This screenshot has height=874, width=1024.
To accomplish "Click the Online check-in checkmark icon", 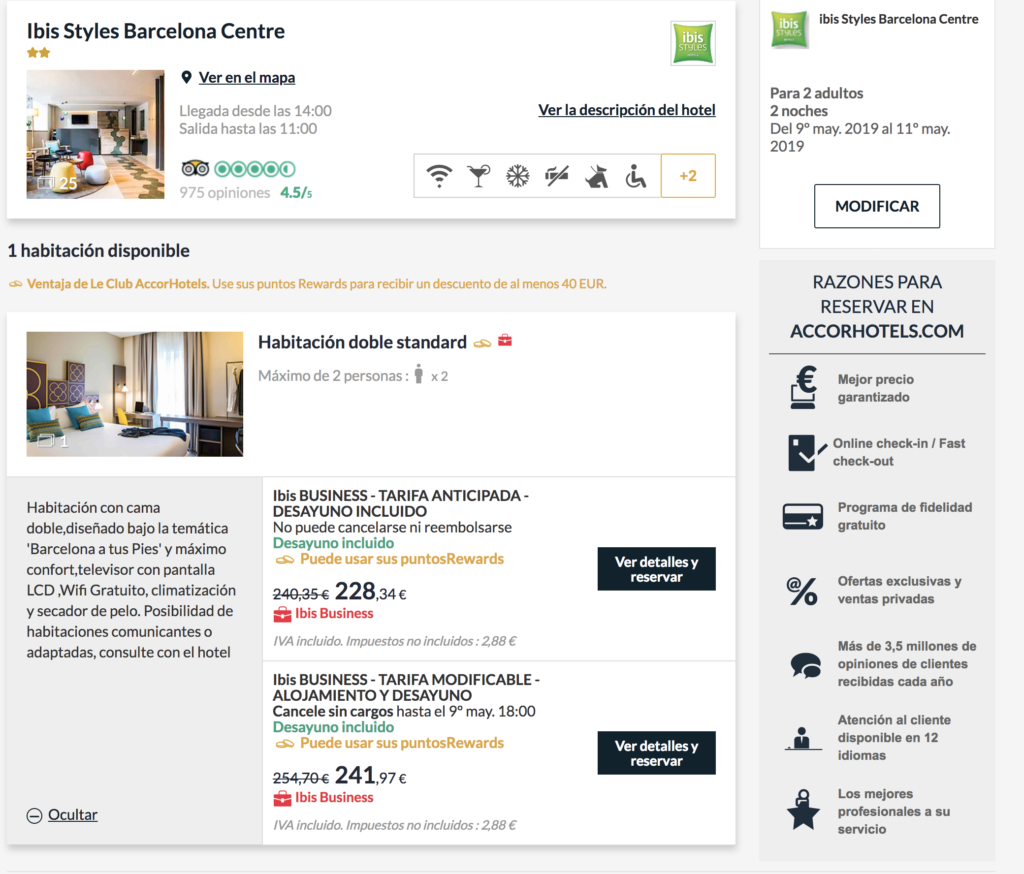I will point(807,452).
